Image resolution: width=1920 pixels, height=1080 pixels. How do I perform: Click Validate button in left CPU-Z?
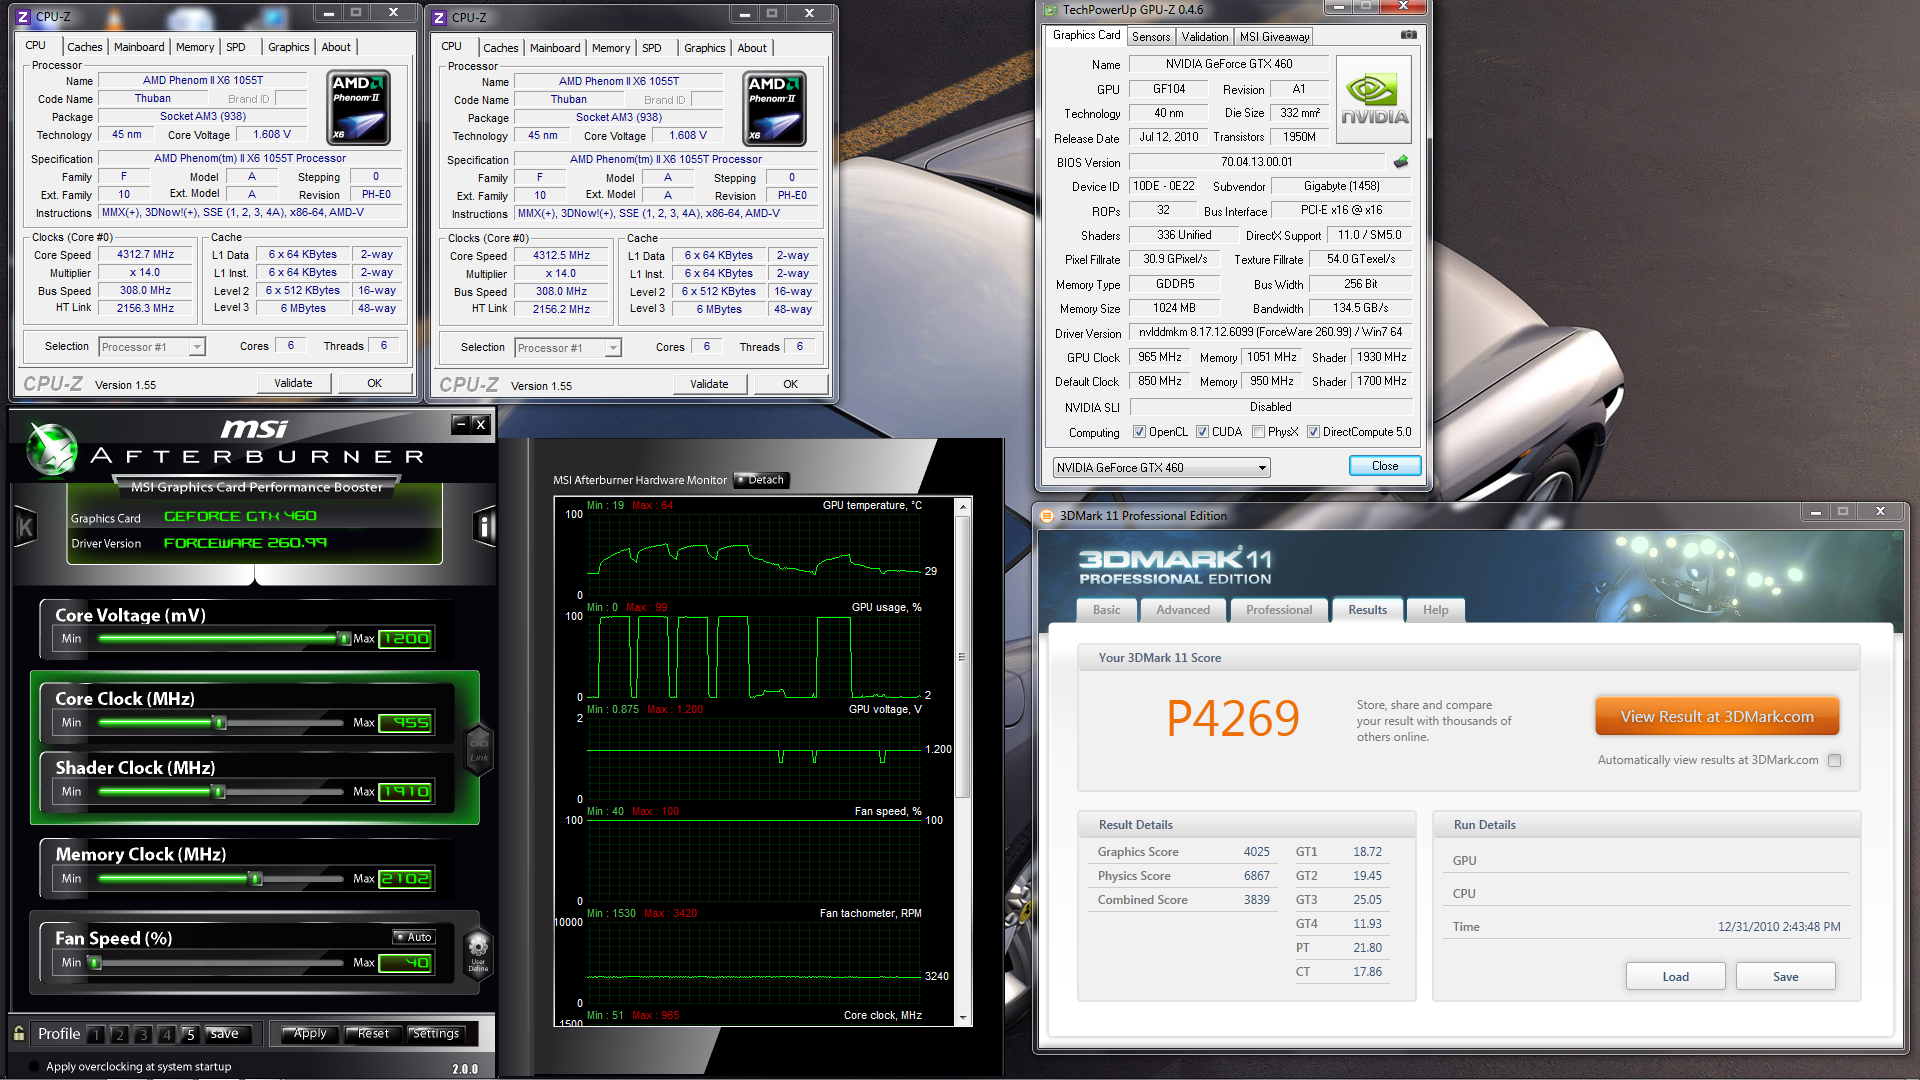click(293, 383)
